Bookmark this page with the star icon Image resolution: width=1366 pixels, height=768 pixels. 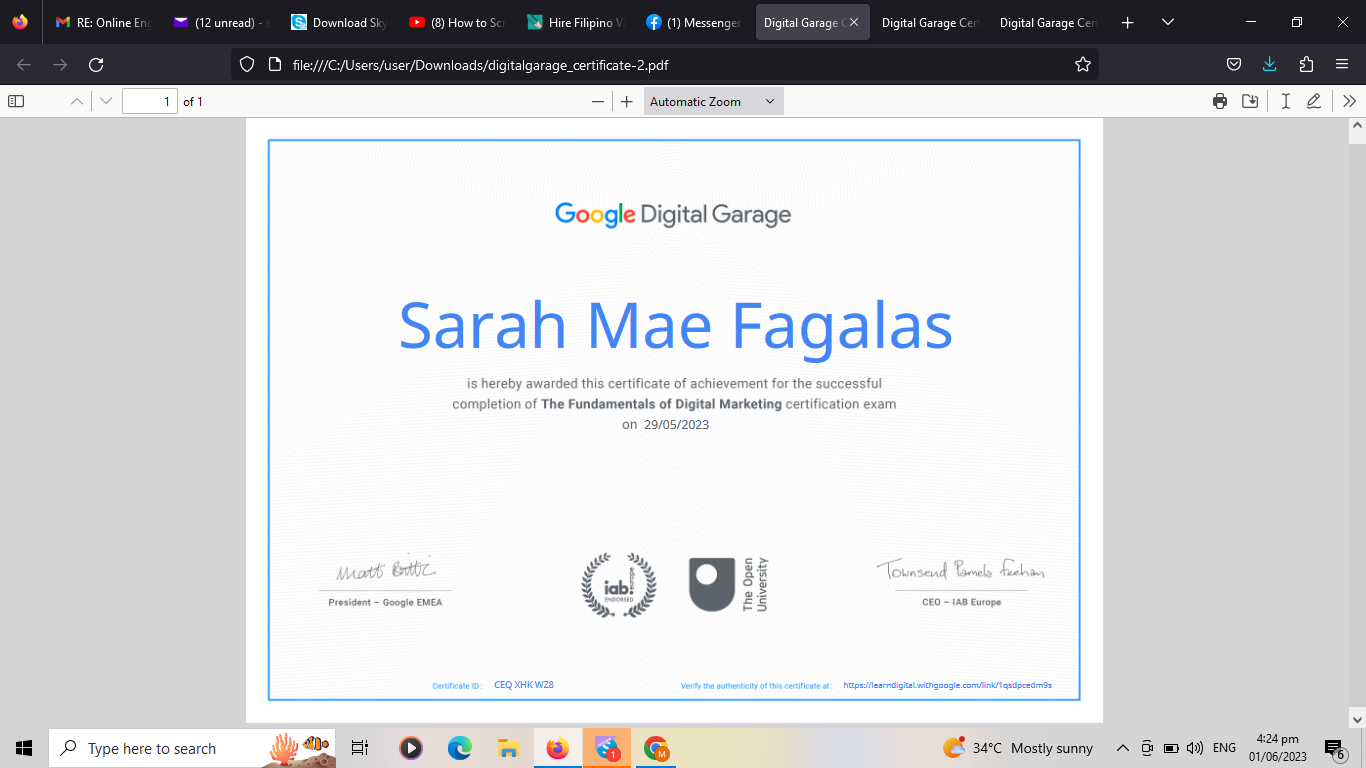tap(1082, 64)
